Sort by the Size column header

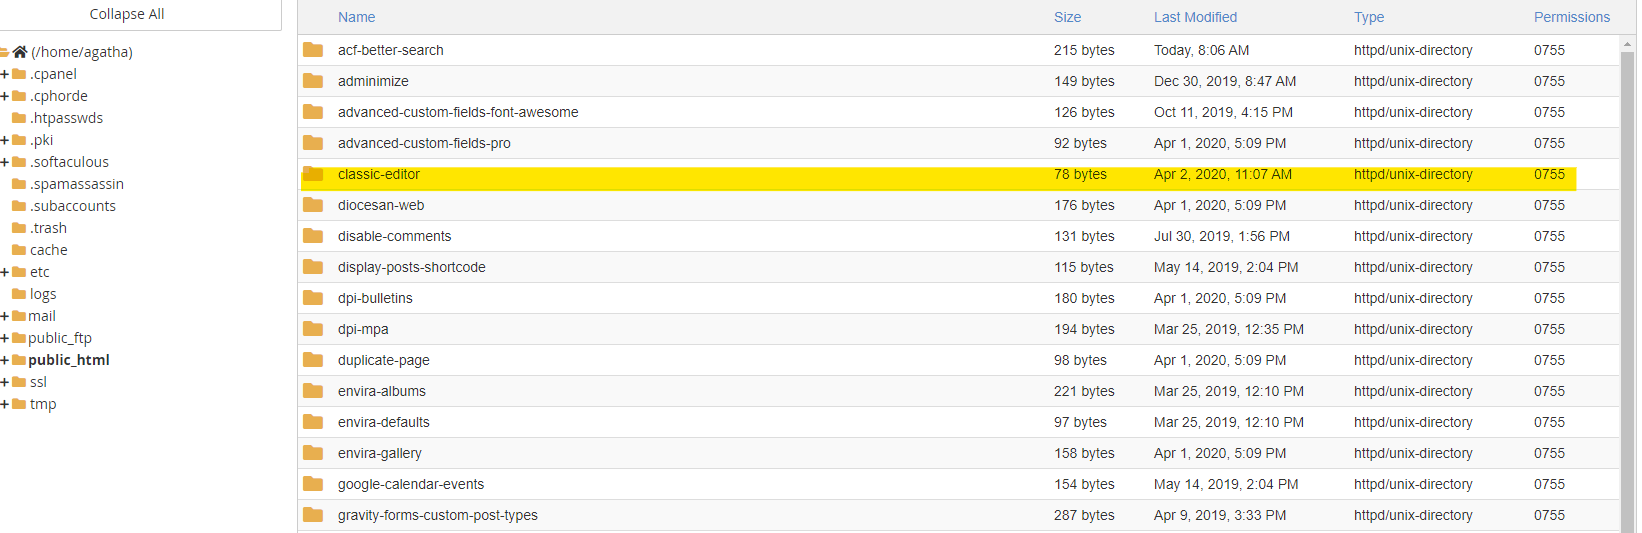pos(1067,17)
